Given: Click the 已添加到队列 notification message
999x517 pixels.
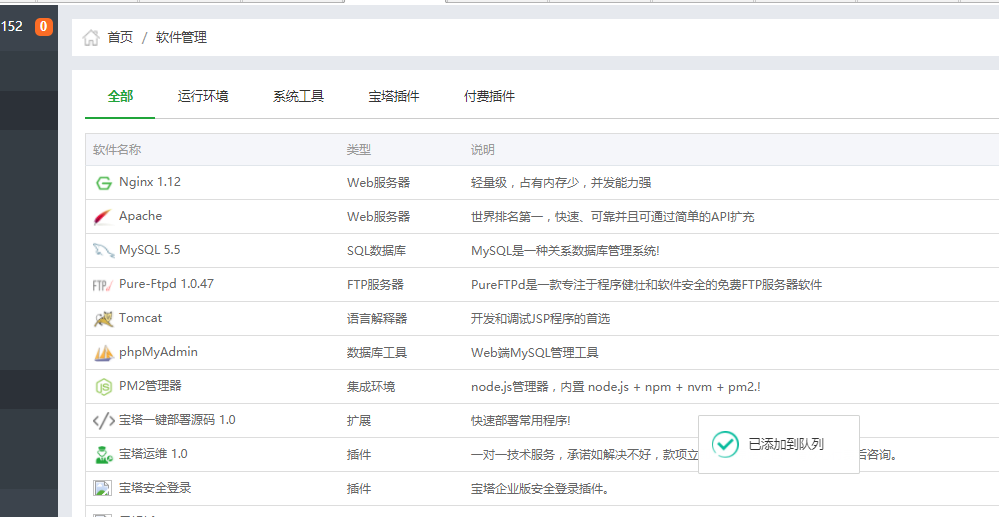Looking at the screenshot, I should [786, 444].
